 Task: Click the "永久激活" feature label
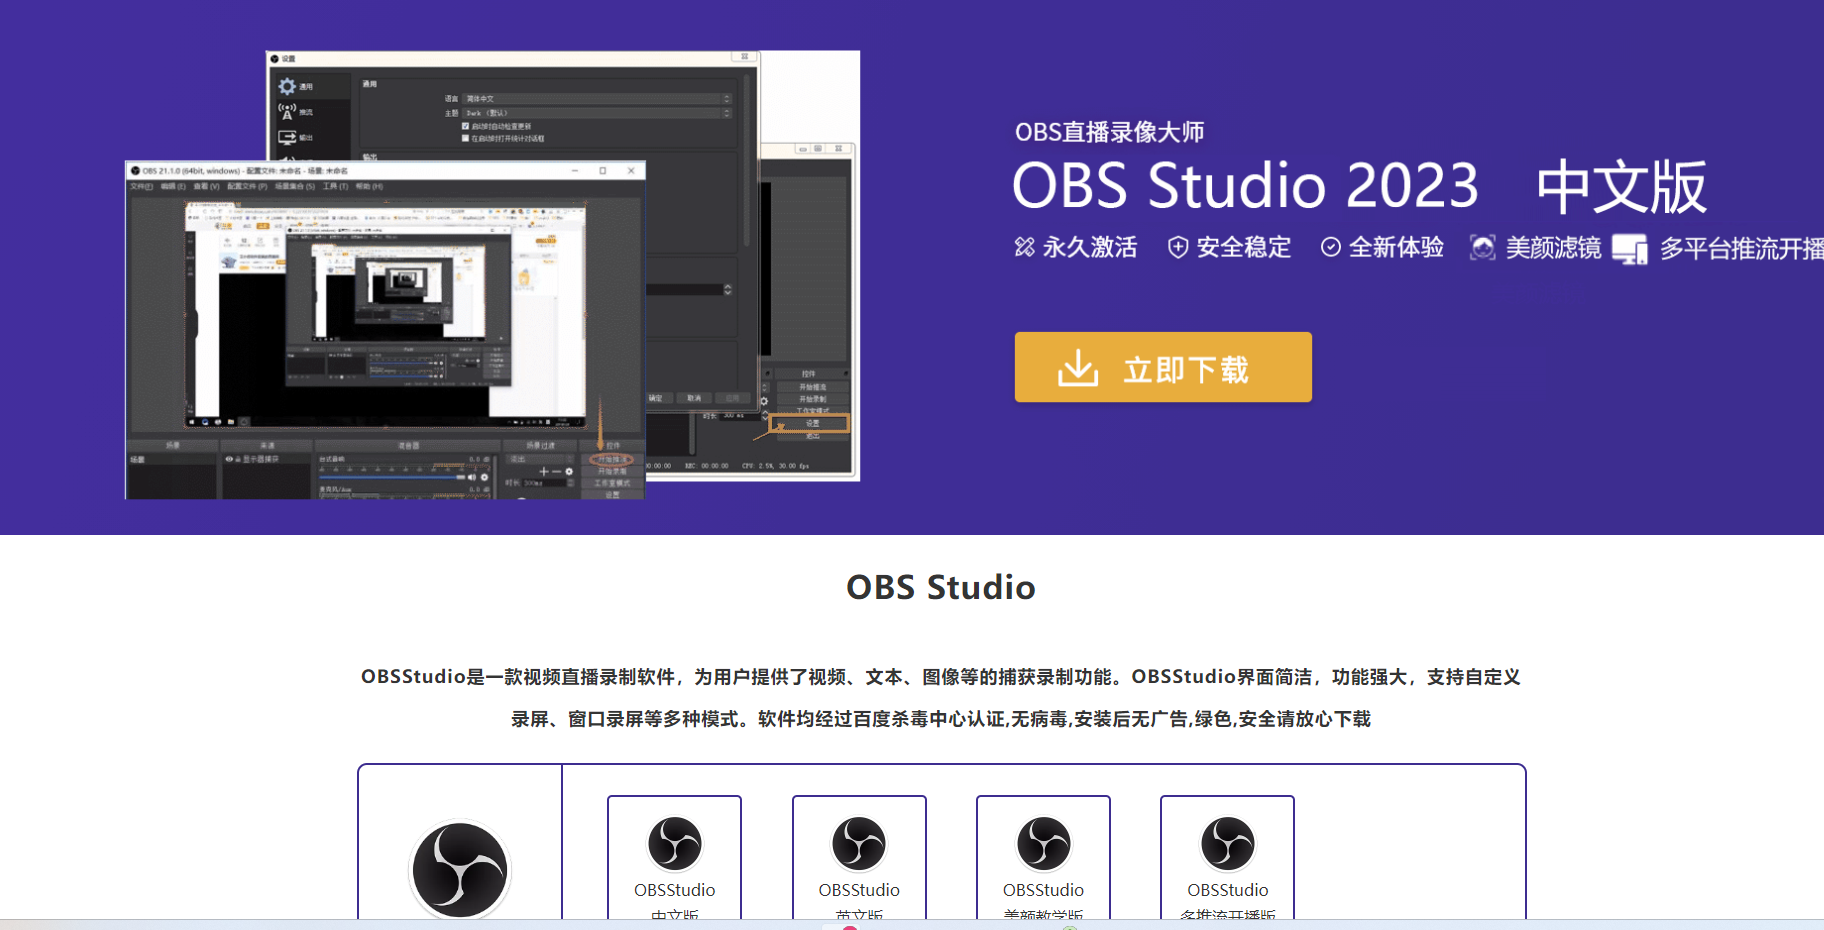point(1090,247)
